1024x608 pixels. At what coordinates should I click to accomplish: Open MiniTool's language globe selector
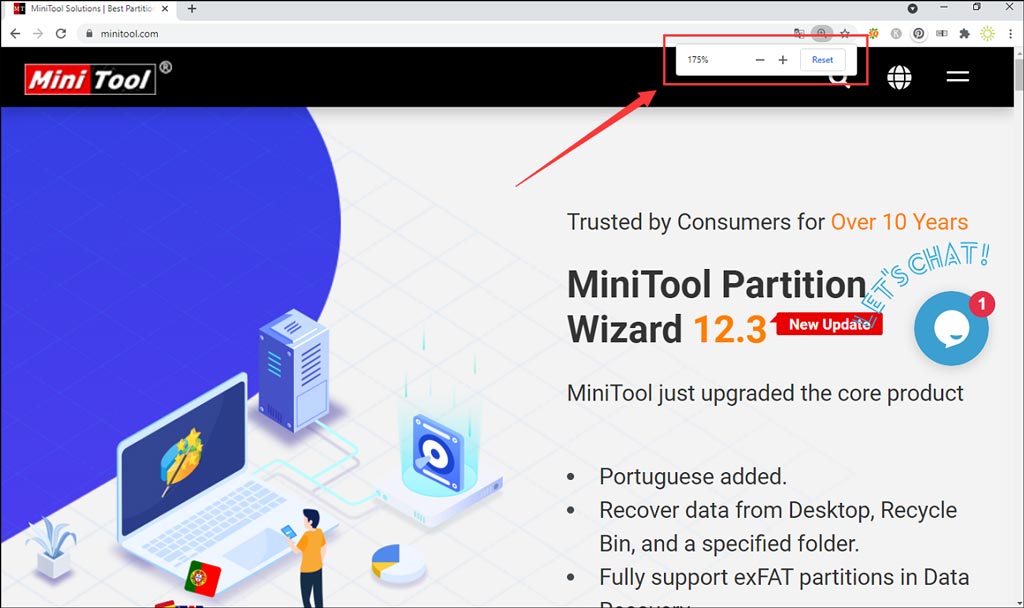coord(899,76)
